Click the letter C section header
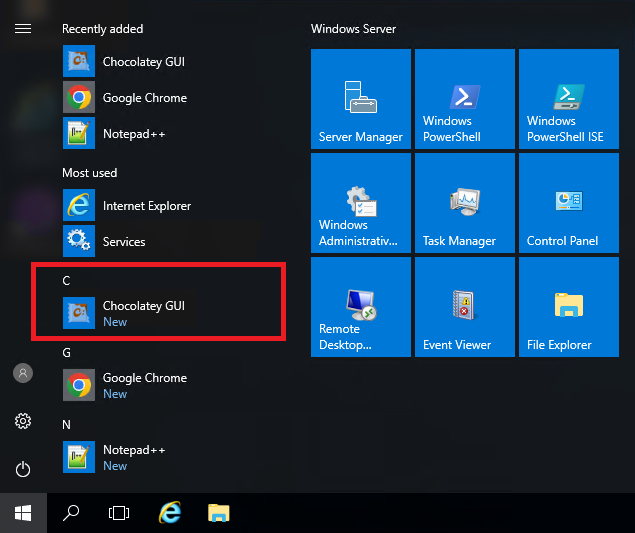This screenshot has height=533, width=635. pyautogui.click(x=66, y=280)
